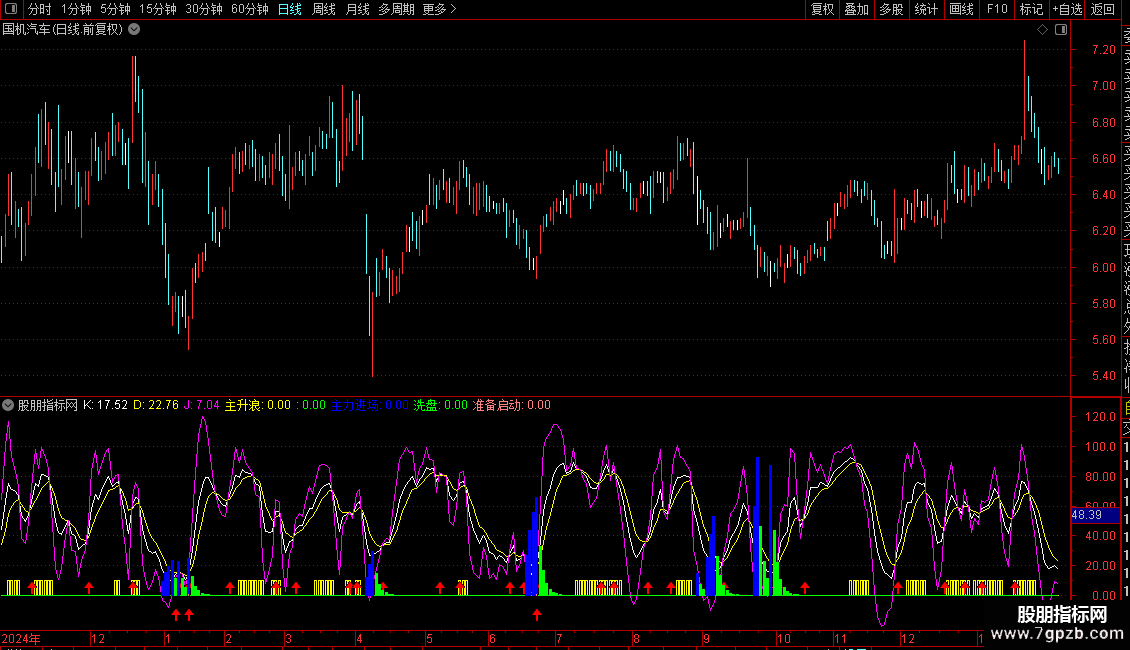Click the 标记 mark button
This screenshot has height=650, width=1130.
(1030, 10)
